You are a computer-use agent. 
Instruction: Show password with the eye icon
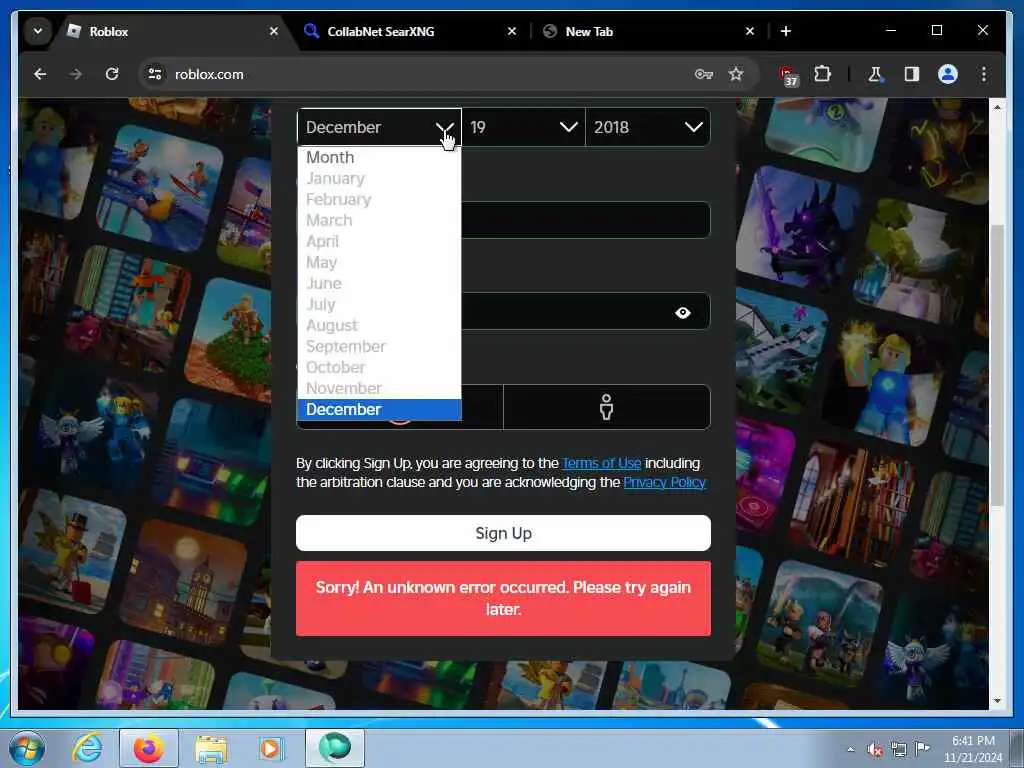pyautogui.click(x=682, y=313)
